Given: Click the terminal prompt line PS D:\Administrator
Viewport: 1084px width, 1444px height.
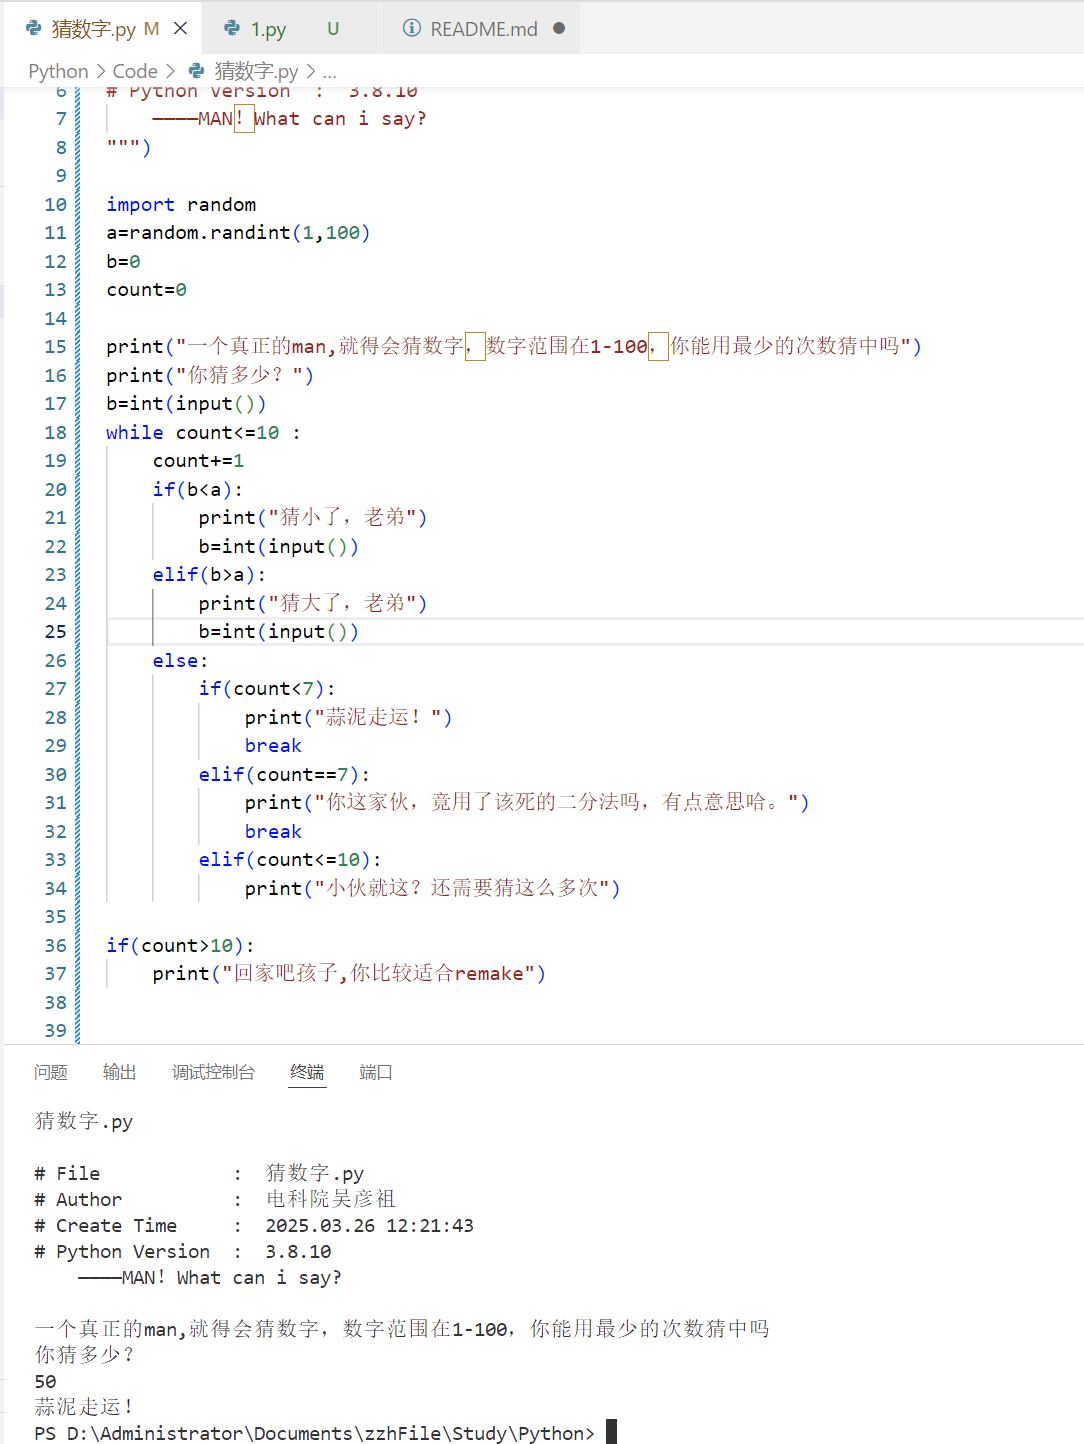Looking at the screenshot, I should pyautogui.click(x=314, y=1433).
